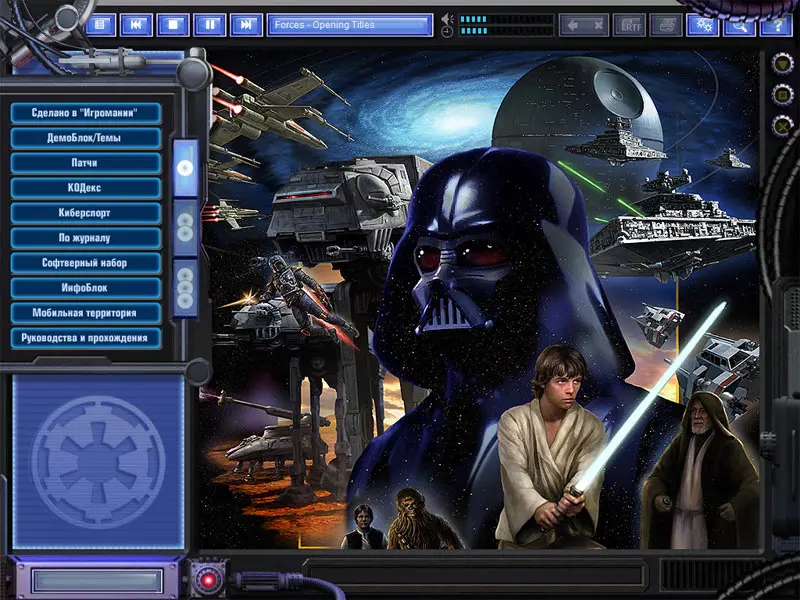Click the Imperial emblem info panel

(x=98, y=462)
